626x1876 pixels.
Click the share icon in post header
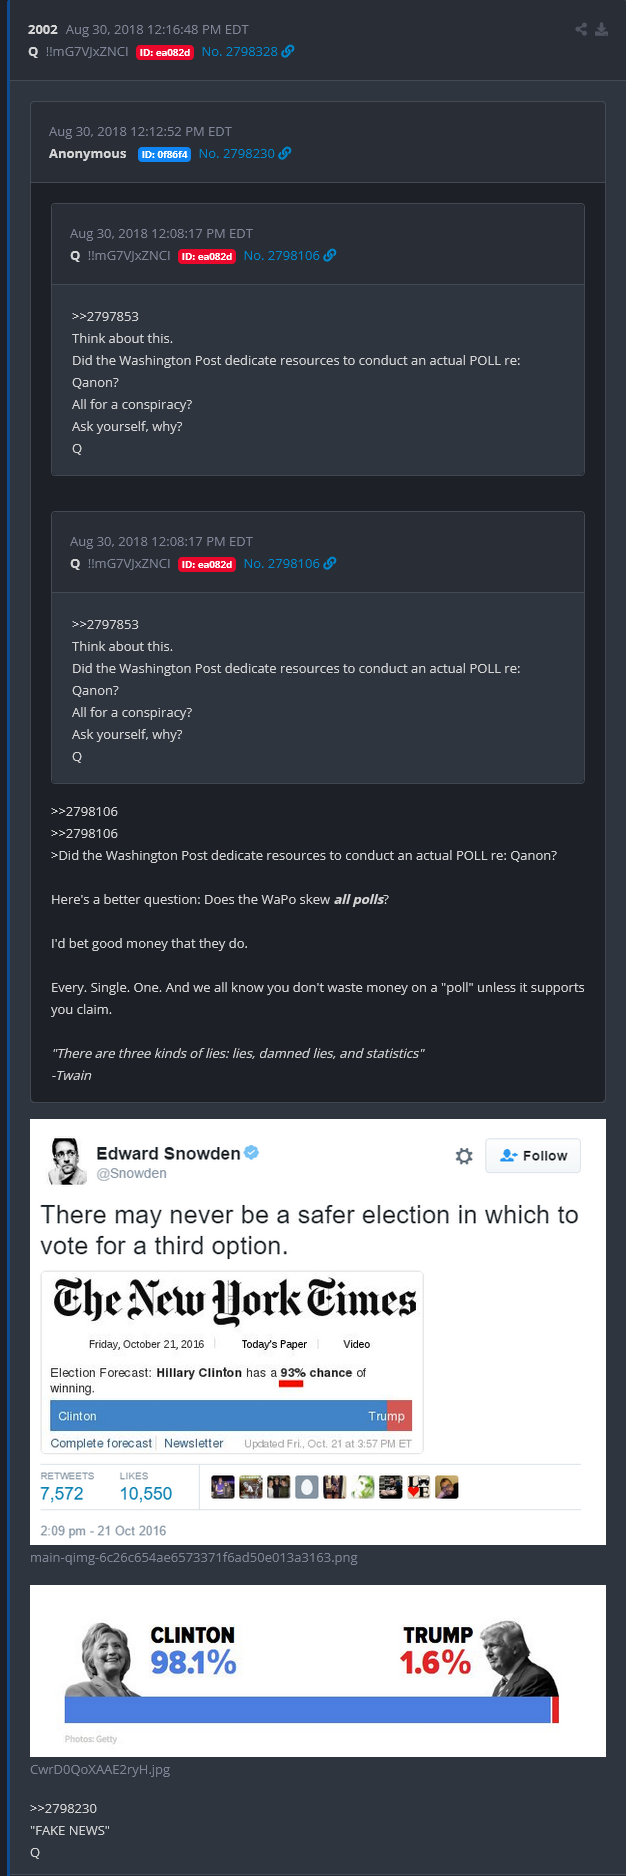581,29
